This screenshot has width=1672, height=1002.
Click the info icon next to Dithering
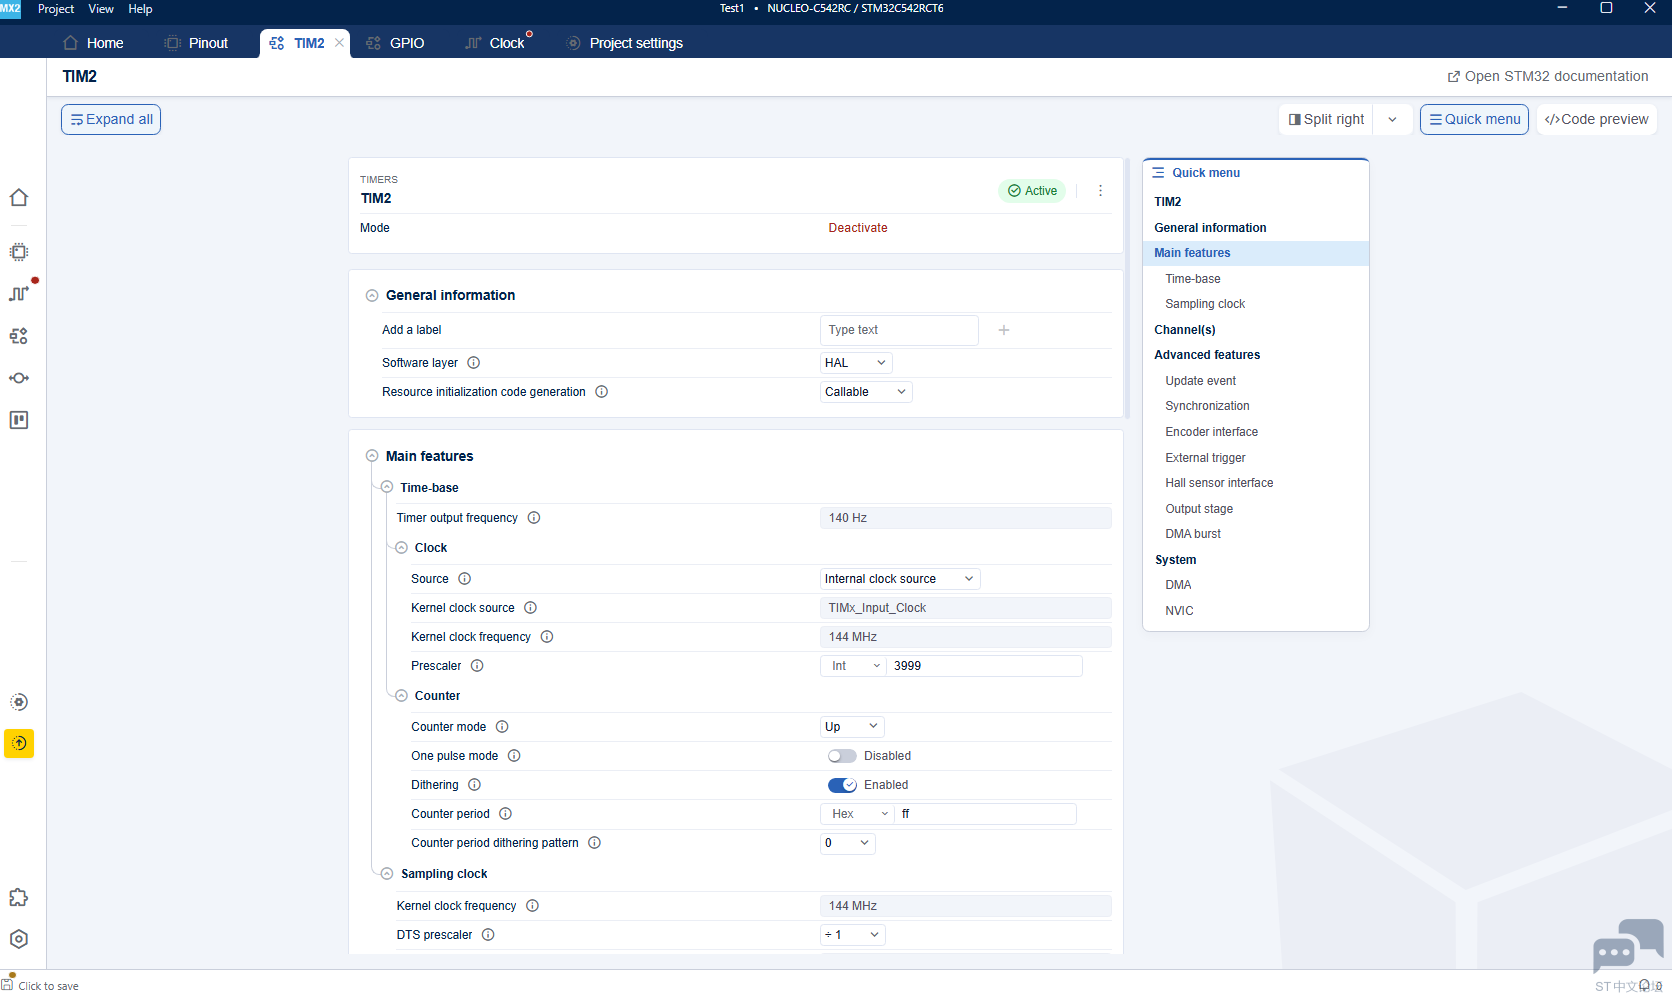click(x=475, y=785)
